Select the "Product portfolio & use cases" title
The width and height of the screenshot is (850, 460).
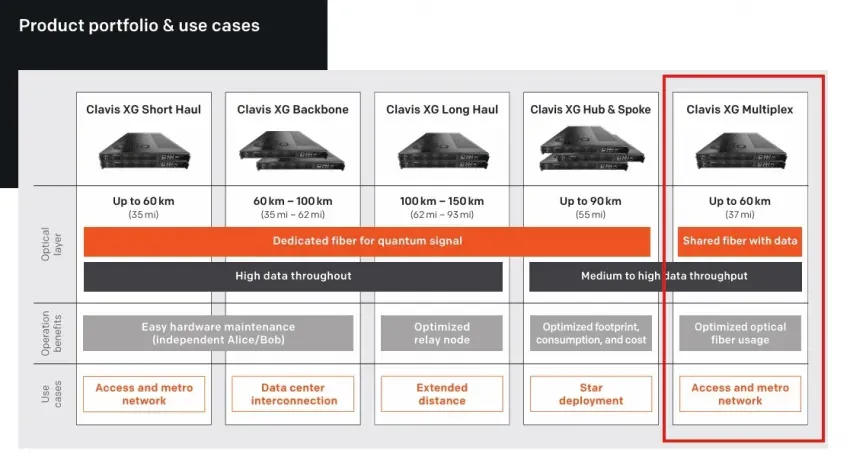[x=139, y=25]
